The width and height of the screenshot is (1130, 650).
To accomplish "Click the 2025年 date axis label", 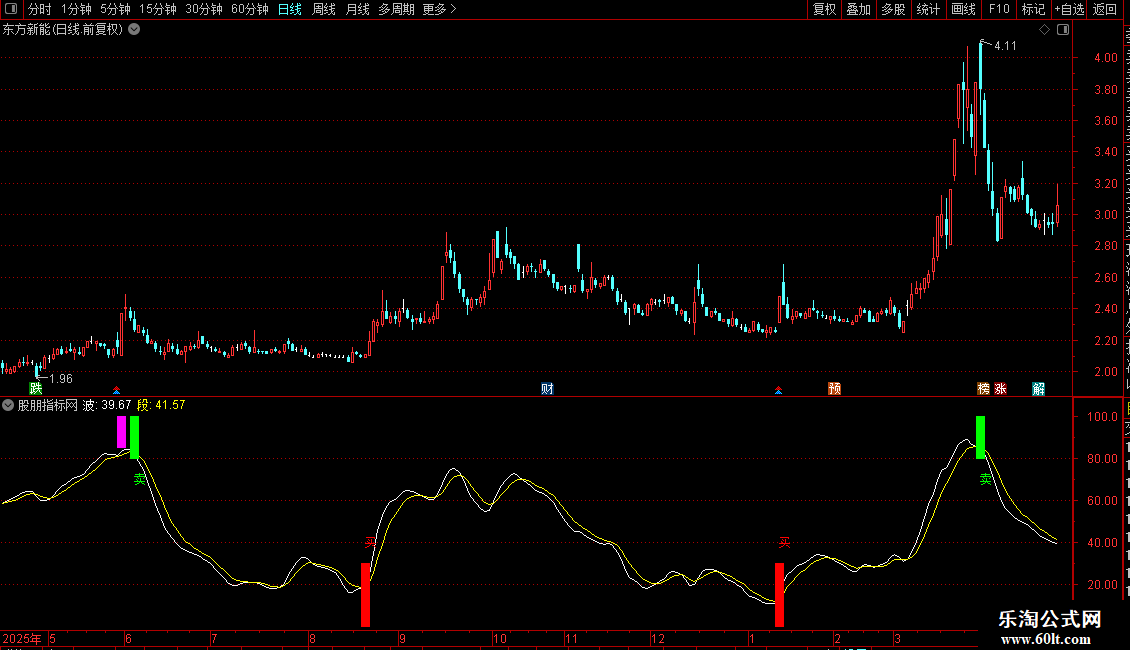I will click(x=22, y=638).
